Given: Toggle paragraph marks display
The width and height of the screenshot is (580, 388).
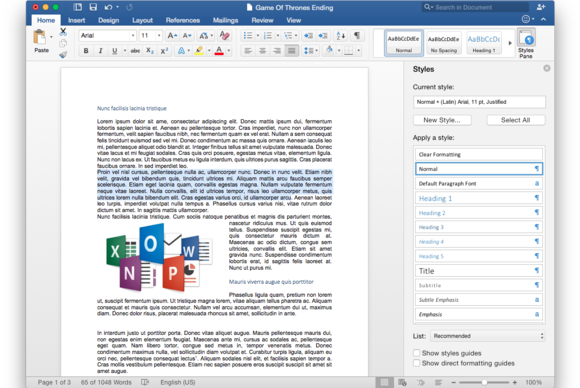Looking at the screenshot, I should coord(357,36).
